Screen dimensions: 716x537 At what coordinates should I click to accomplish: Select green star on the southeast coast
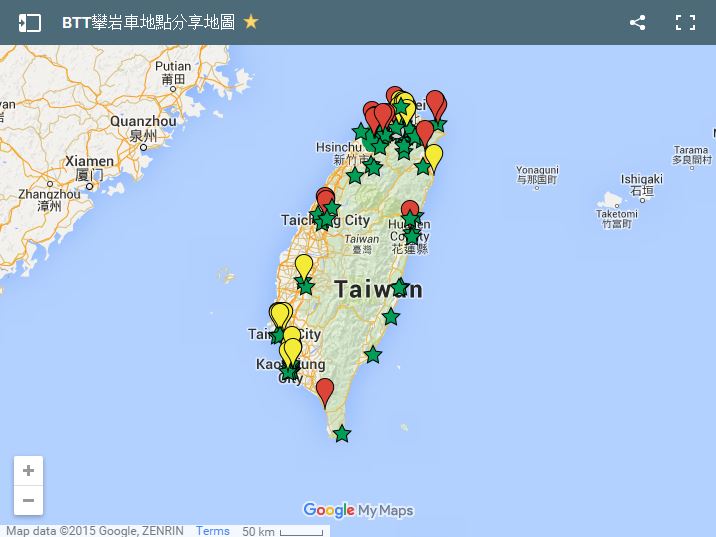[x=373, y=354]
